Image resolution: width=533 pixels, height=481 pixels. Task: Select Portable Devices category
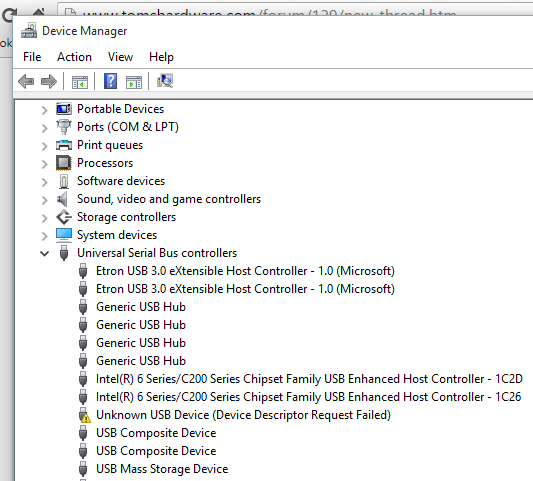coord(120,109)
